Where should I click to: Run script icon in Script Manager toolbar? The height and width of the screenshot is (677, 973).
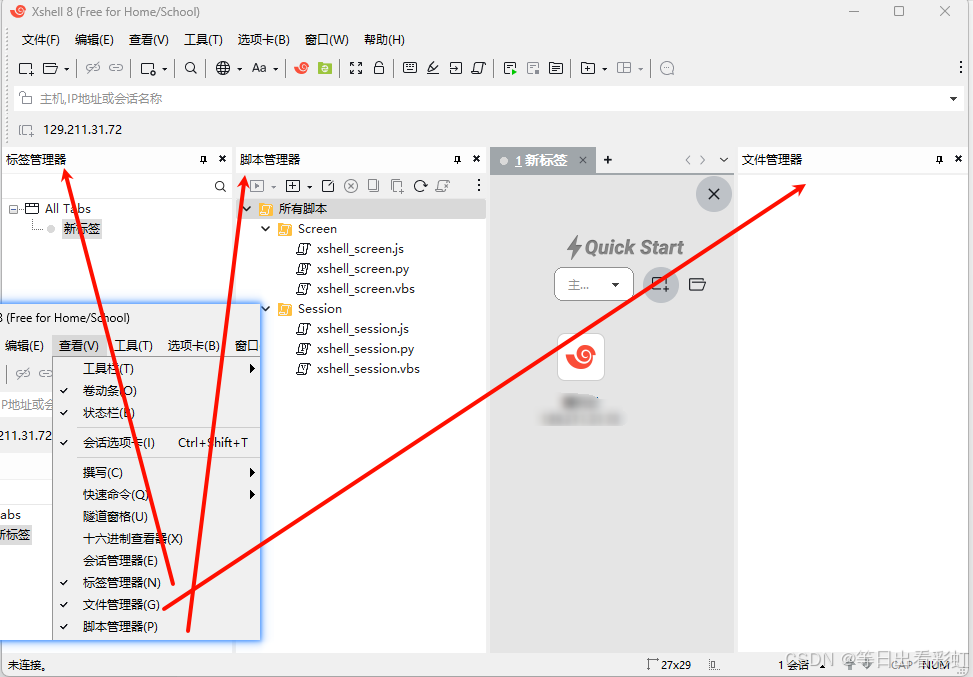[257, 186]
